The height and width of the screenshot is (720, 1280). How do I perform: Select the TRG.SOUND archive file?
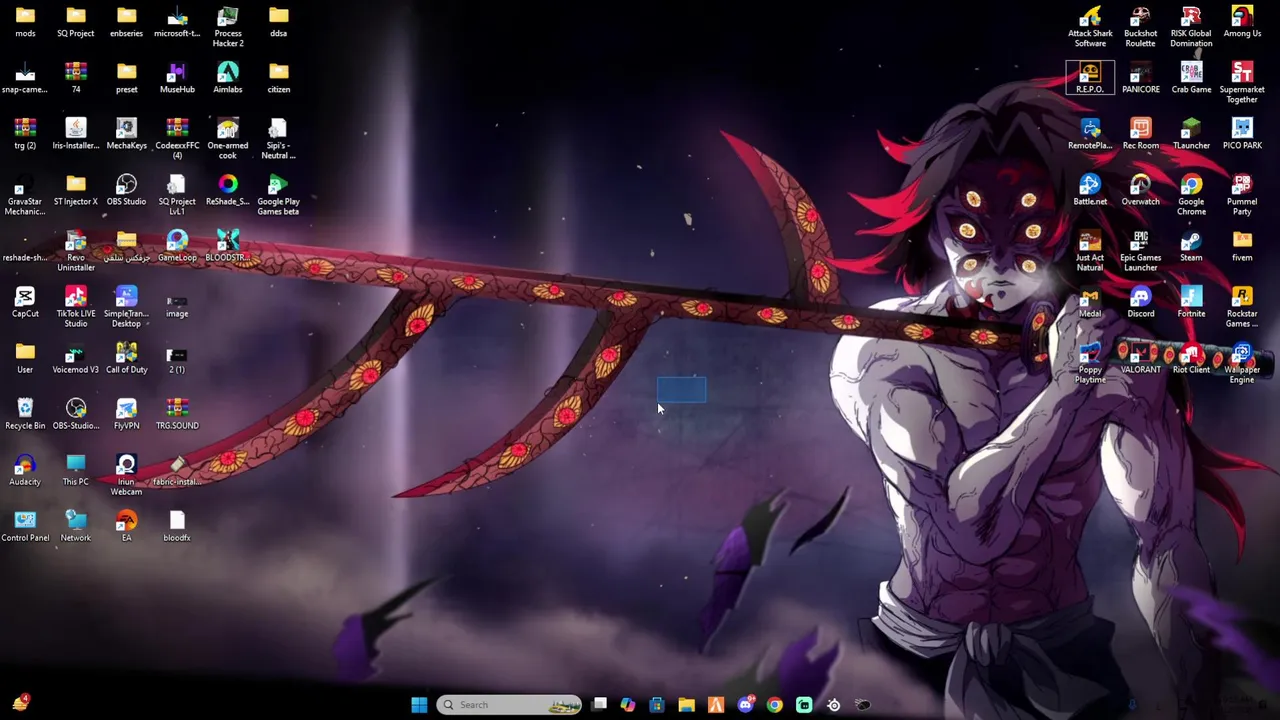[x=177, y=413]
